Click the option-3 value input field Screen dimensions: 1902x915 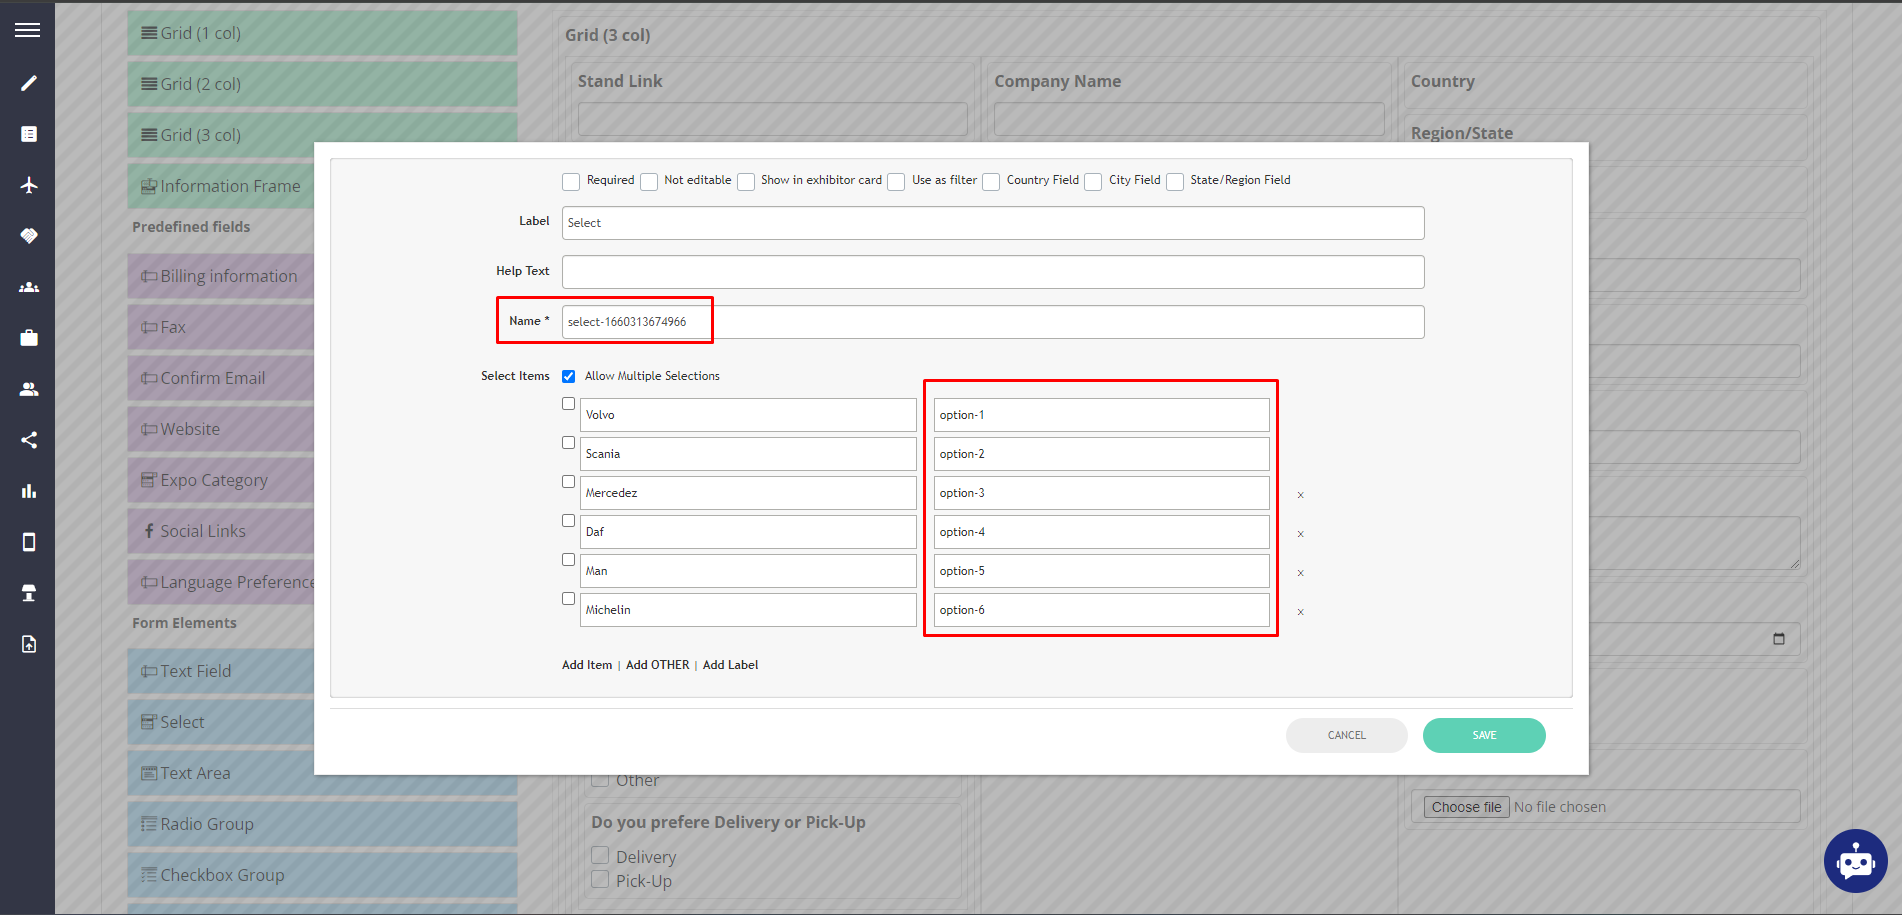point(1101,493)
